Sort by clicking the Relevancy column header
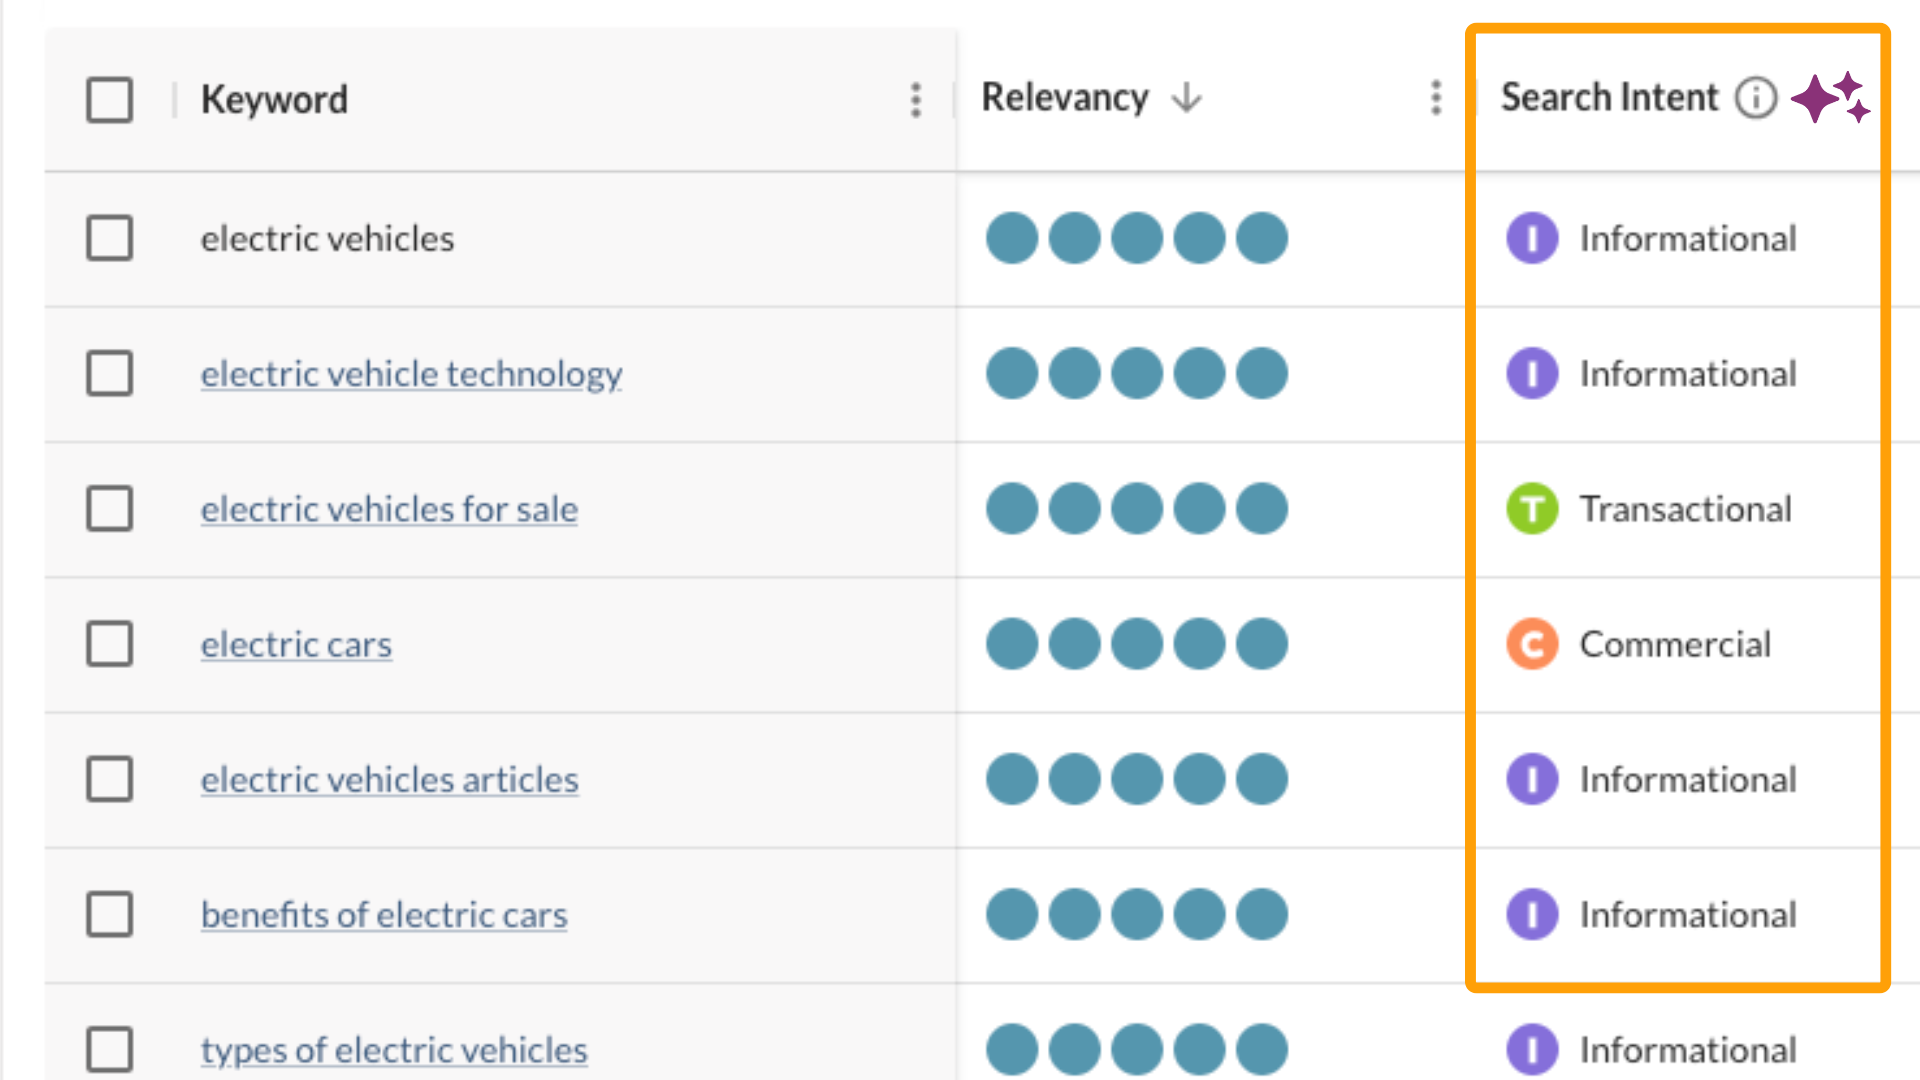The image size is (1920, 1080). point(1065,98)
